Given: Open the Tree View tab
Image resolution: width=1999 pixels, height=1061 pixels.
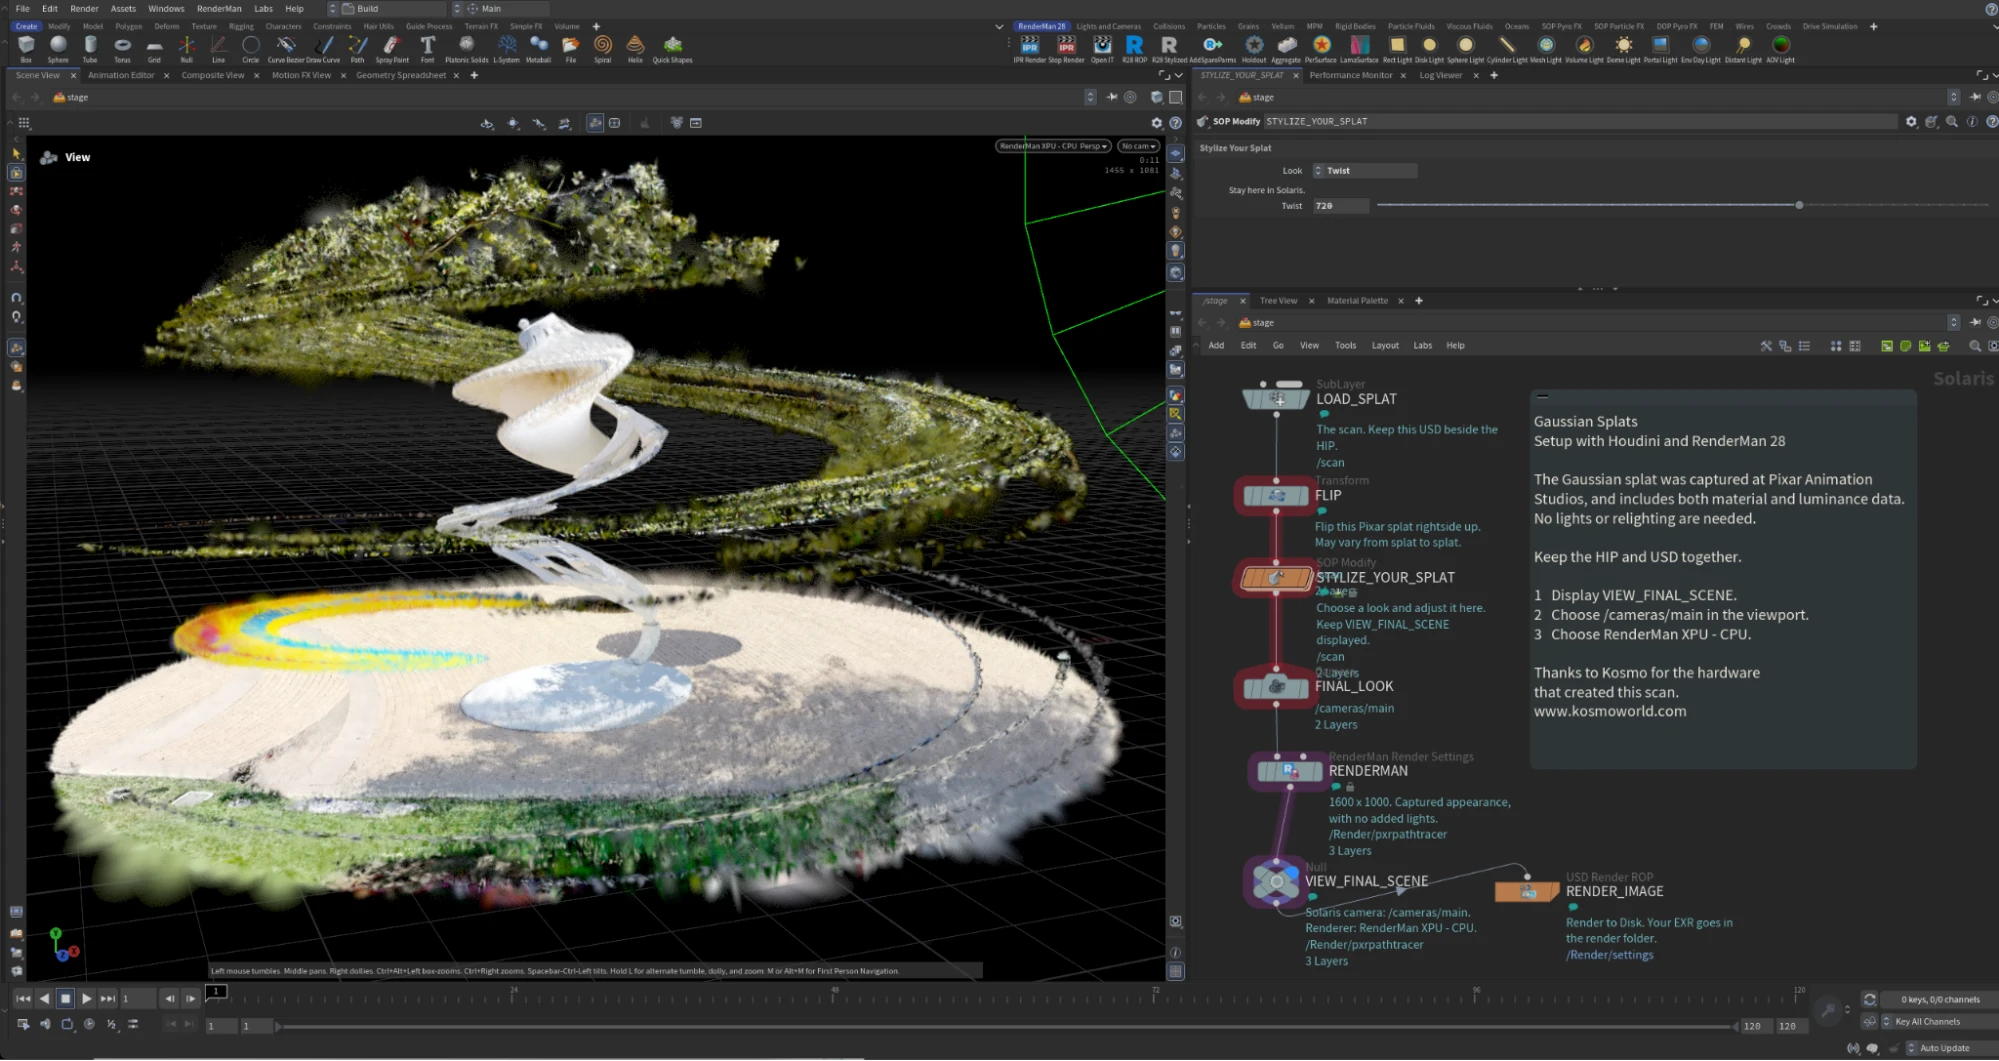Looking at the screenshot, I should (x=1278, y=301).
